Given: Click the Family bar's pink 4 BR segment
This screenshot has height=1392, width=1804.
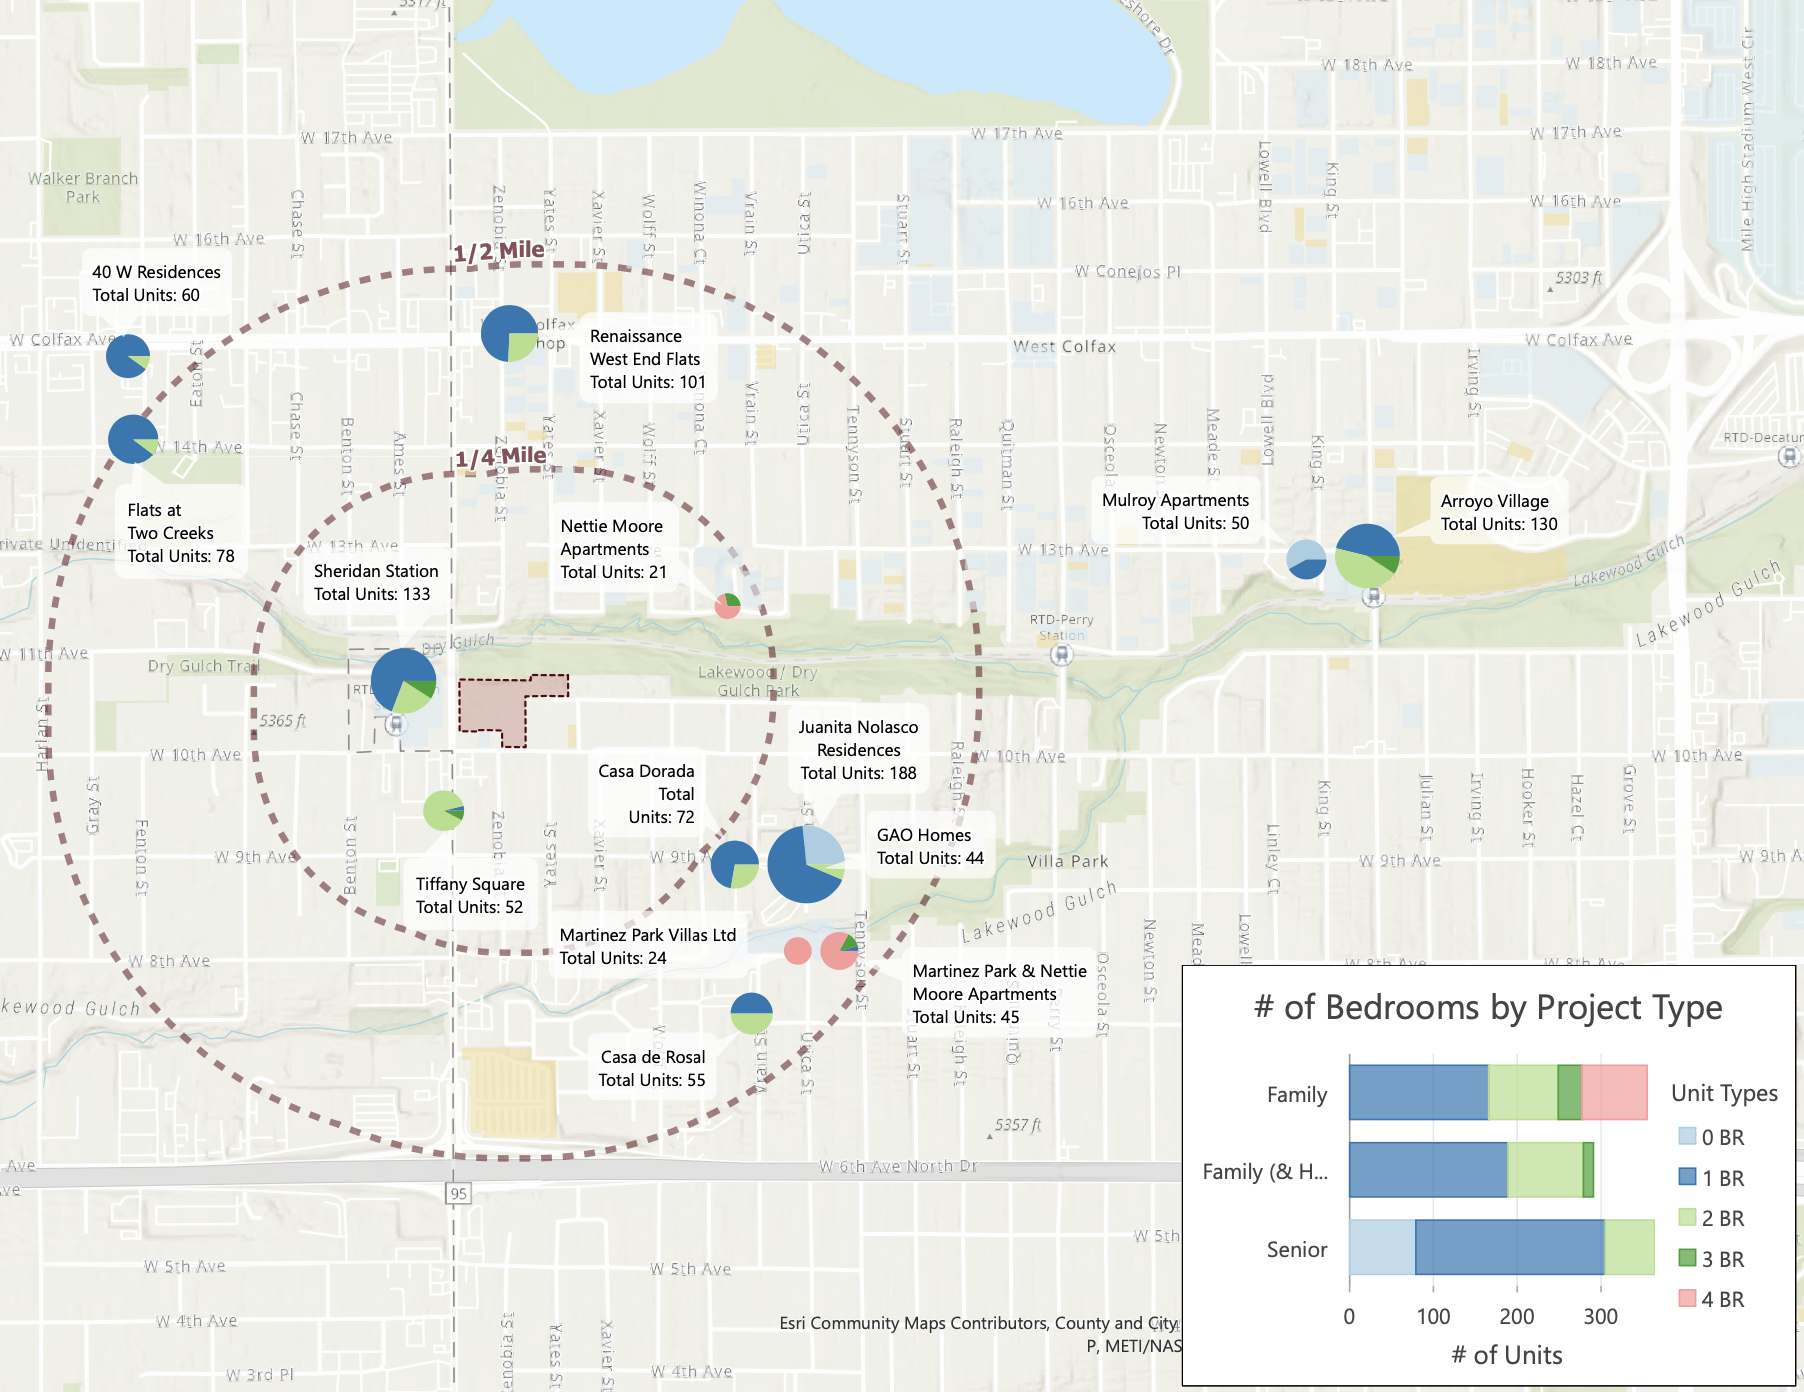Looking at the screenshot, I should pos(1614,1092).
